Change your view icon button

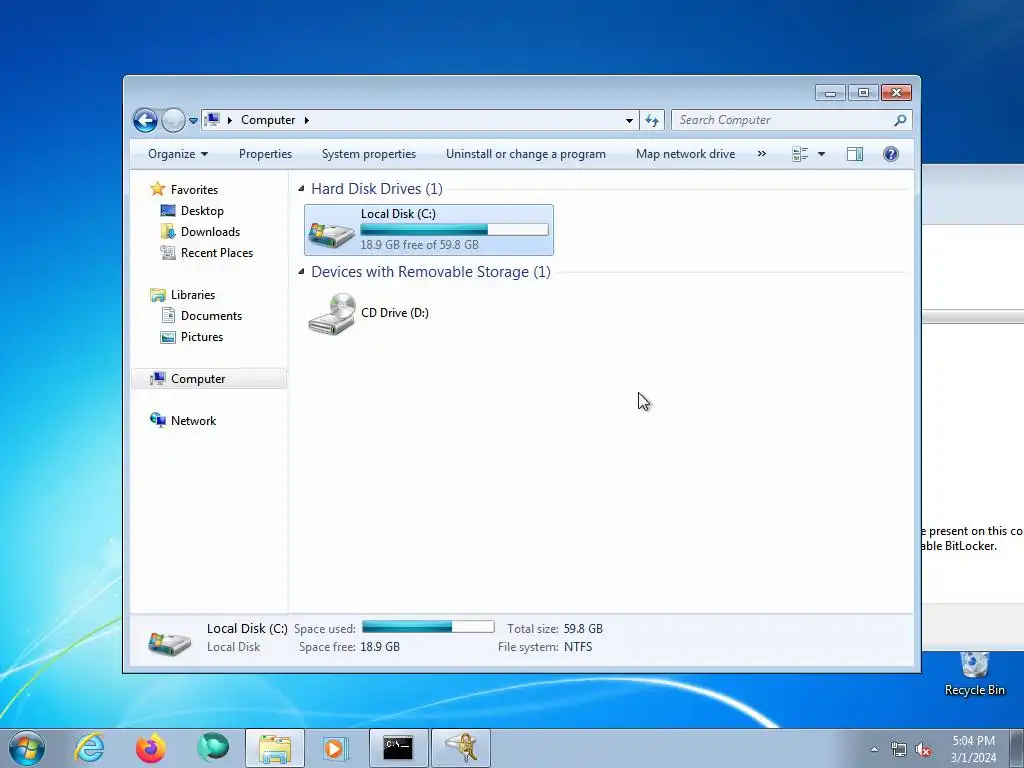point(800,154)
